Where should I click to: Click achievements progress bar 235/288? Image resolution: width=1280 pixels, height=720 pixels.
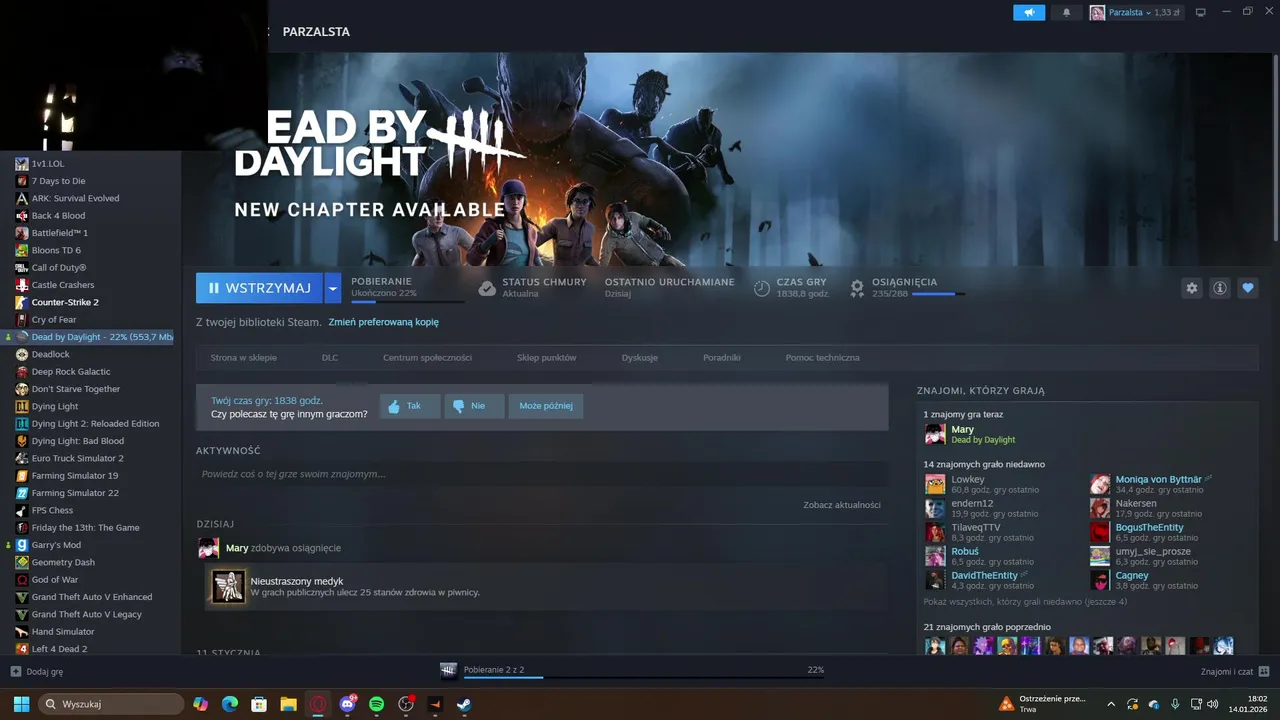coord(939,294)
